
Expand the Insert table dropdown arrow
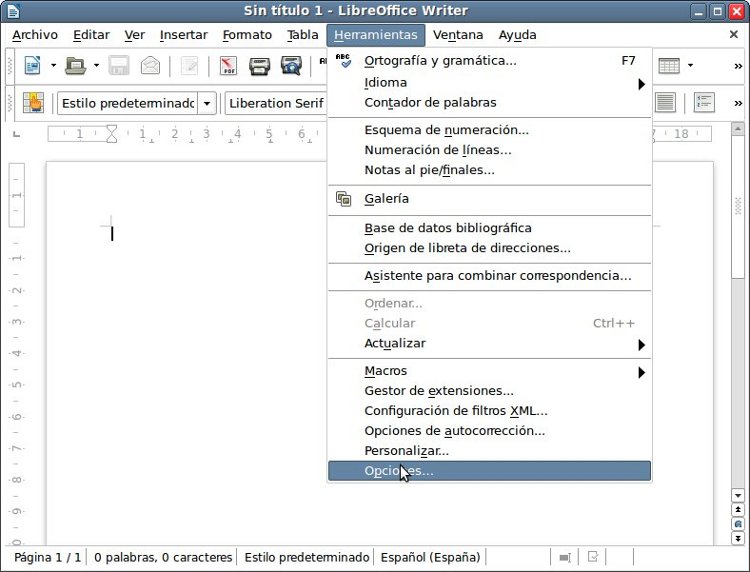[690, 66]
